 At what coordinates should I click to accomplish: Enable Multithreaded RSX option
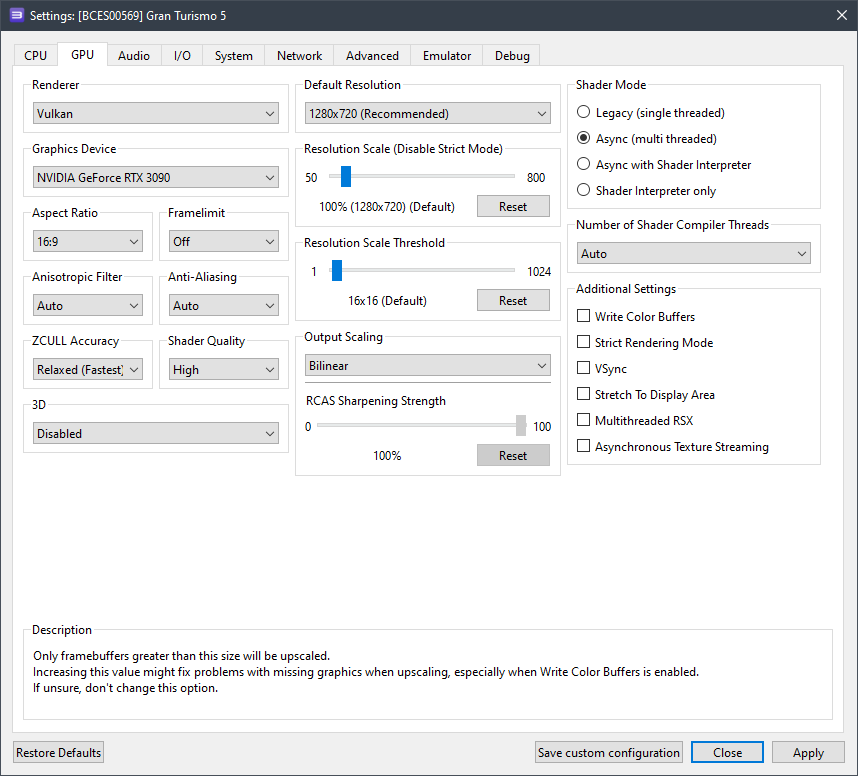584,421
